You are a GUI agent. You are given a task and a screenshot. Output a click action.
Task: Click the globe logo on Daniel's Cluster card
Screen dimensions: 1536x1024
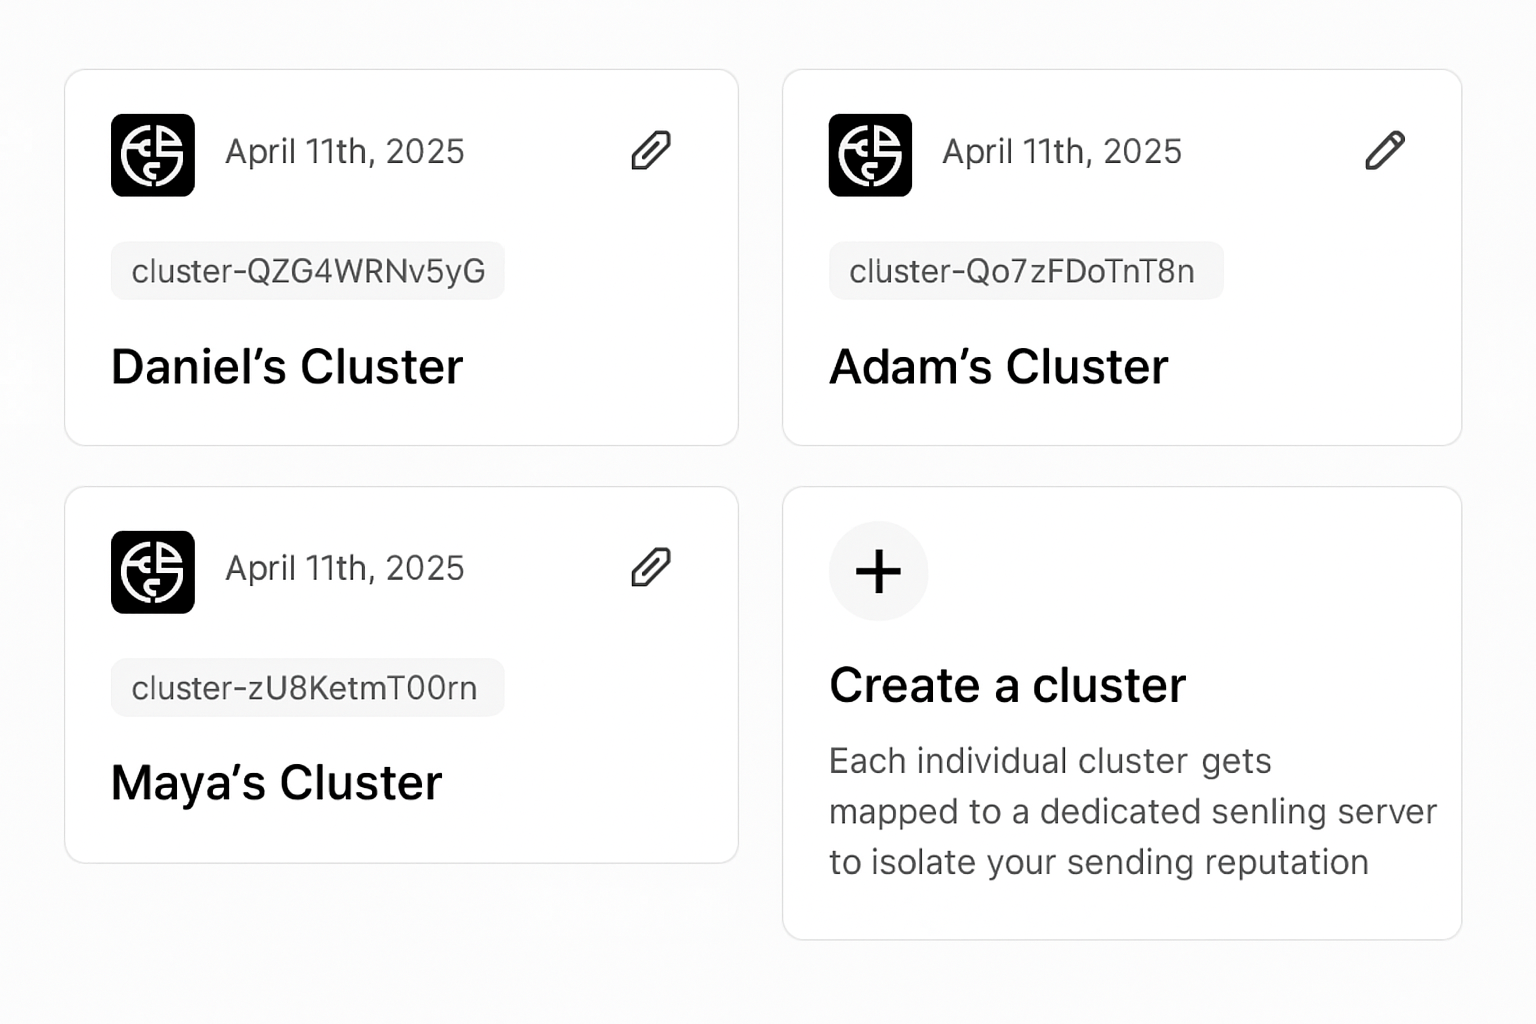[153, 155]
